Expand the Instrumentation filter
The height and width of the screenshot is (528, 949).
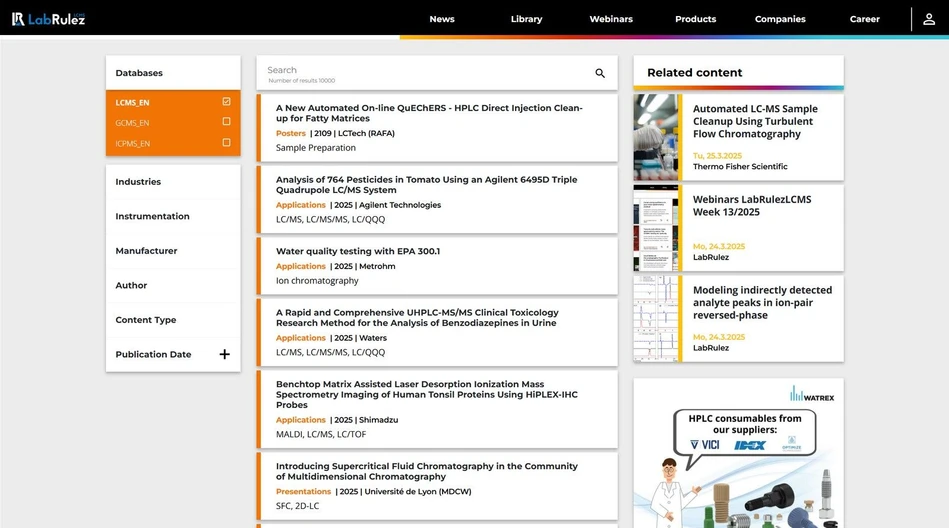(x=152, y=216)
